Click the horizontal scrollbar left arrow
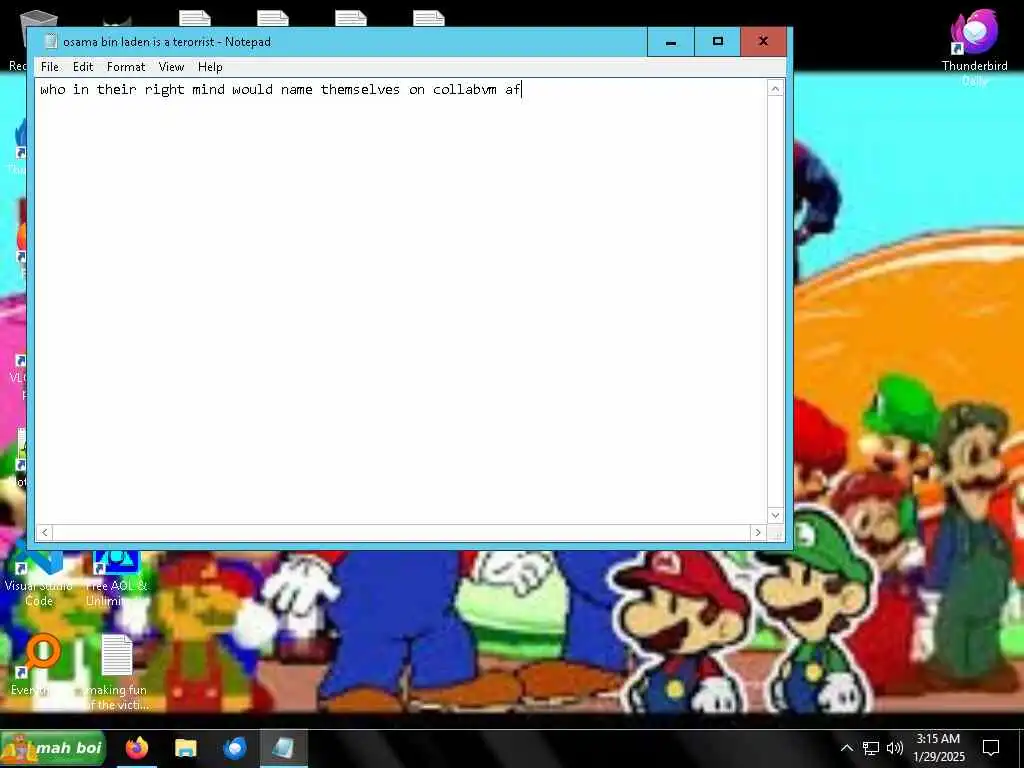The image size is (1024, 768). (x=44, y=532)
